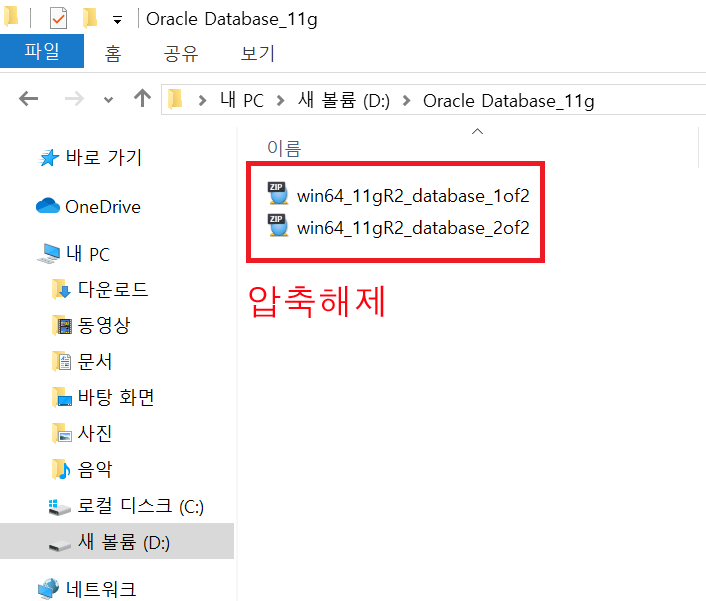The image size is (706, 601).
Task: Switch to the 홈 ribbon tab
Action: coord(113,53)
